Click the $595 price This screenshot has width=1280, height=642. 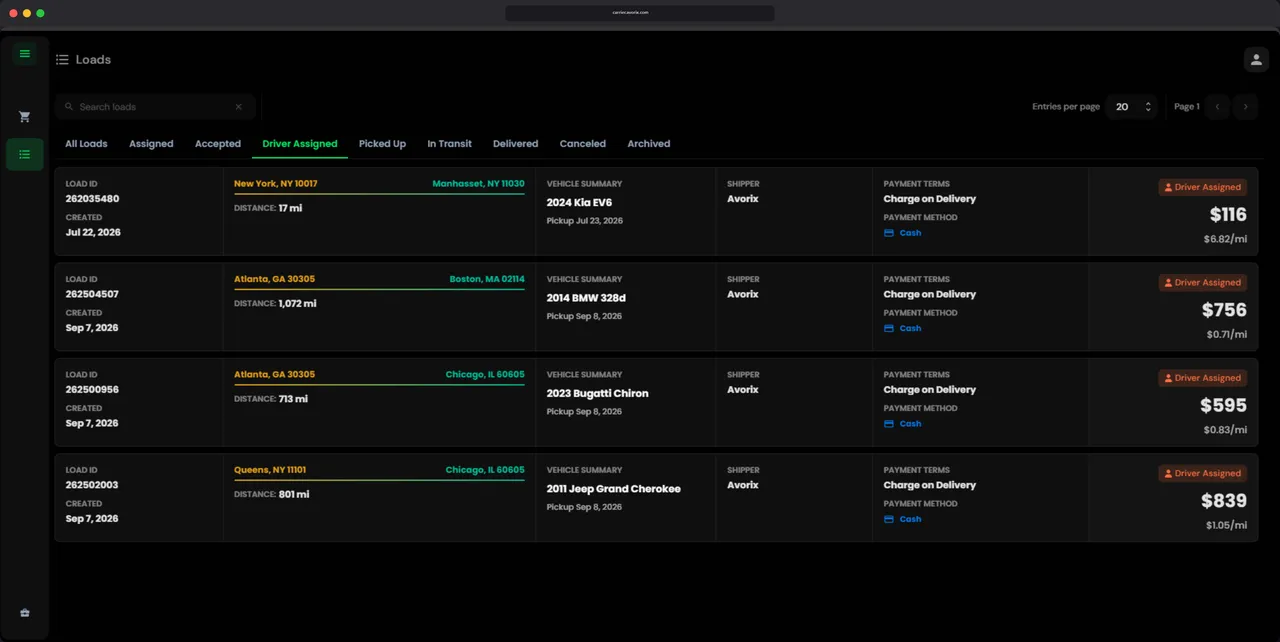(x=1224, y=405)
